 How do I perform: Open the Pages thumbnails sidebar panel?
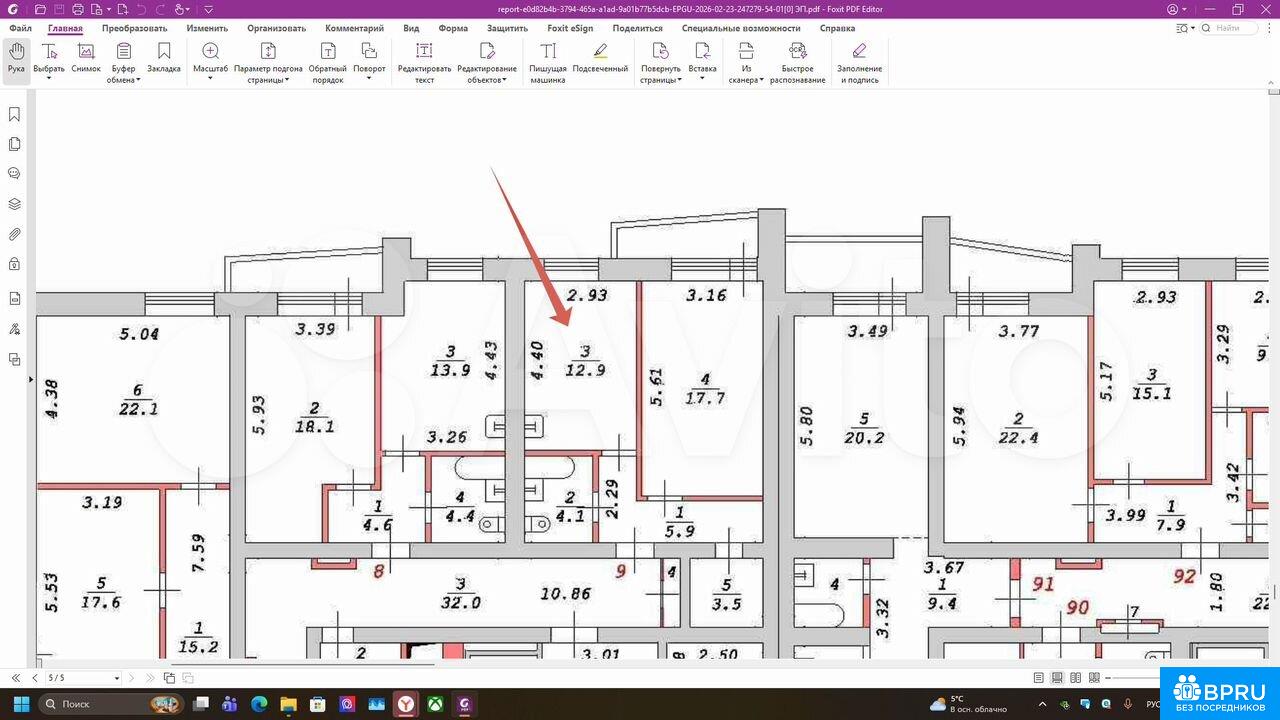pyautogui.click(x=14, y=144)
